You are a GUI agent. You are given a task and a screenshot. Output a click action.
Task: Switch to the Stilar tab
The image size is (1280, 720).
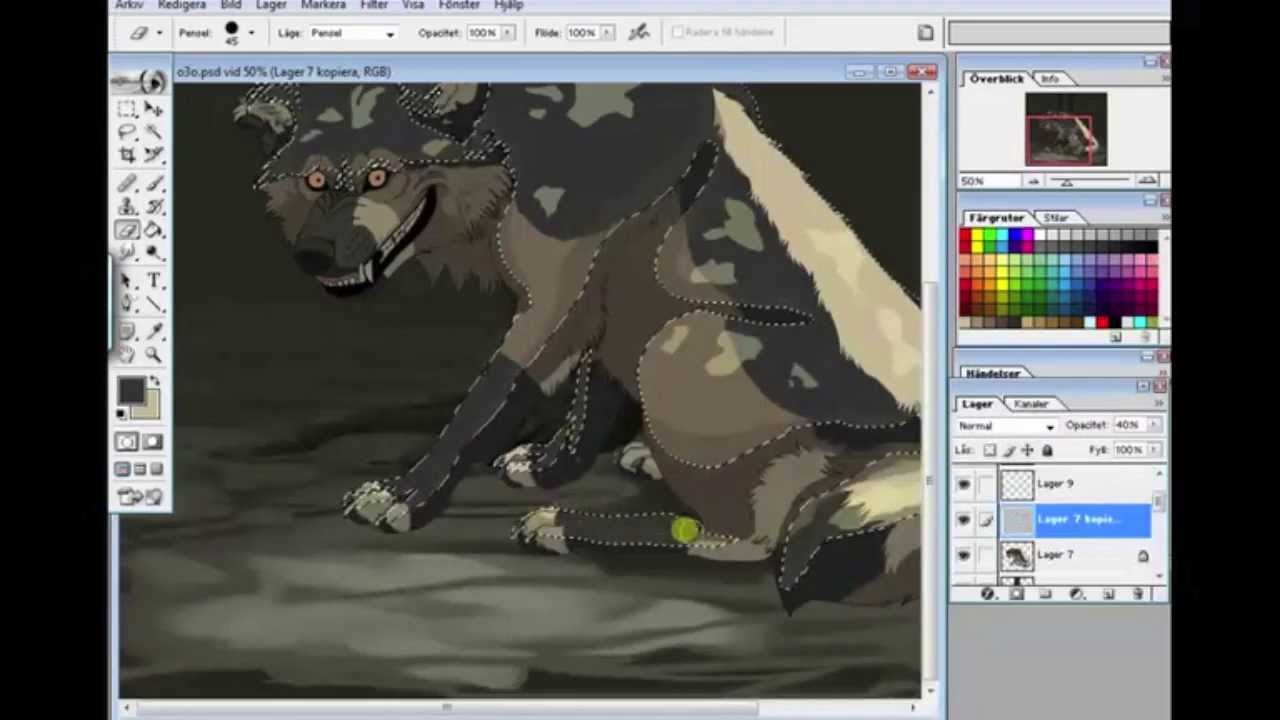click(x=1056, y=217)
